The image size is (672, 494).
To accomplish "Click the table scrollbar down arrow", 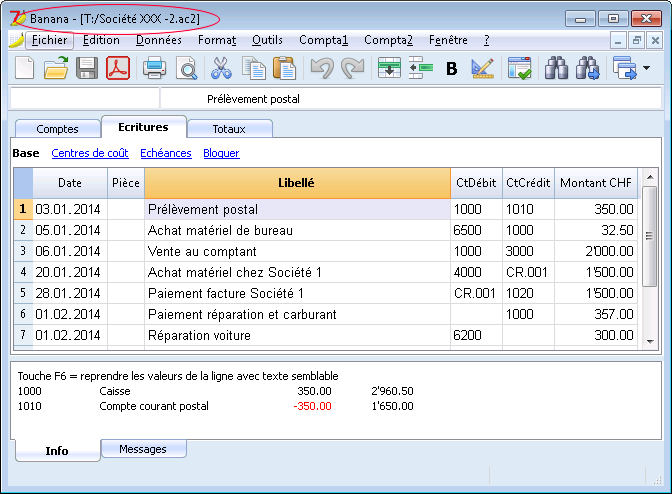I will 650,341.
